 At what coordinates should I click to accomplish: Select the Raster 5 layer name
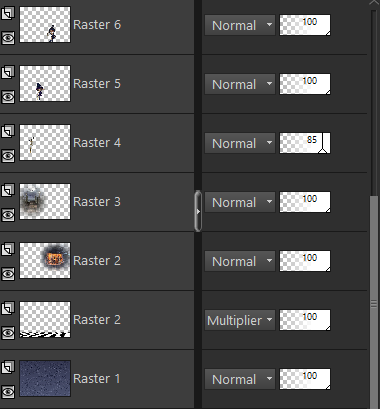click(97, 84)
